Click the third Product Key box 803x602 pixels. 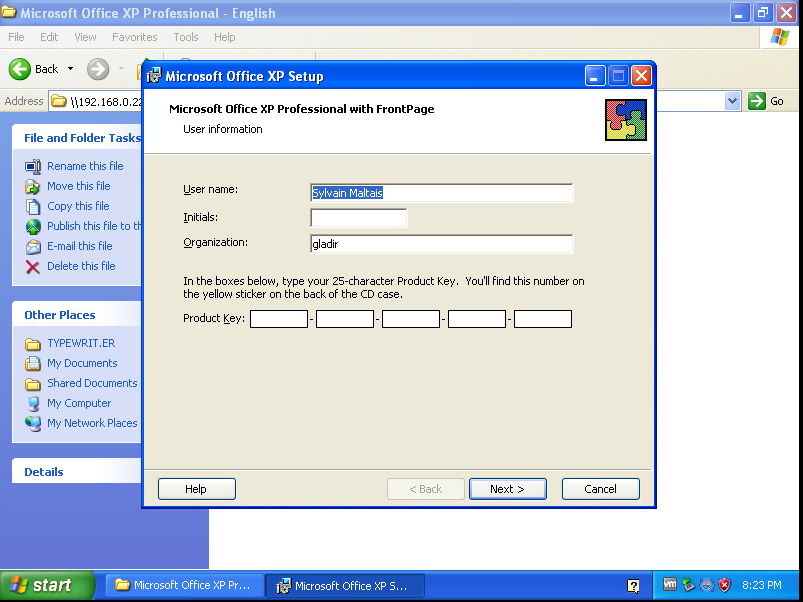(x=411, y=318)
